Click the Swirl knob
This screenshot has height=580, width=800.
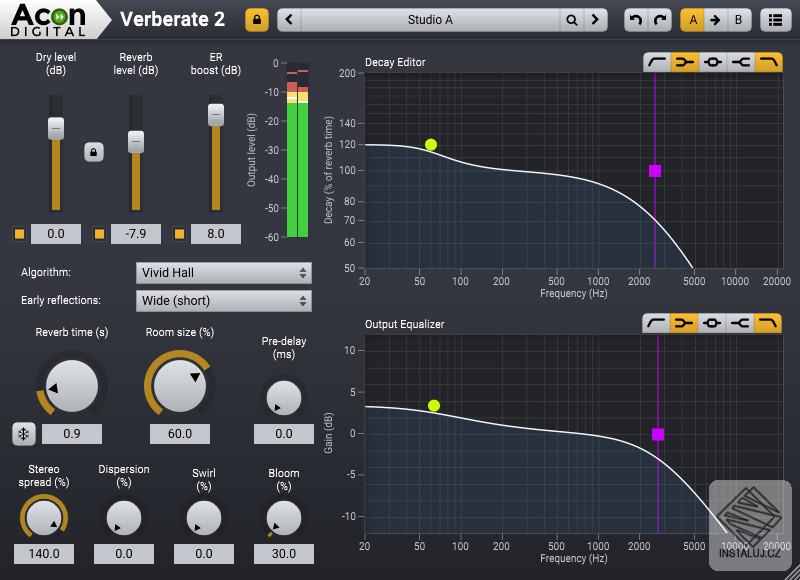pos(204,517)
